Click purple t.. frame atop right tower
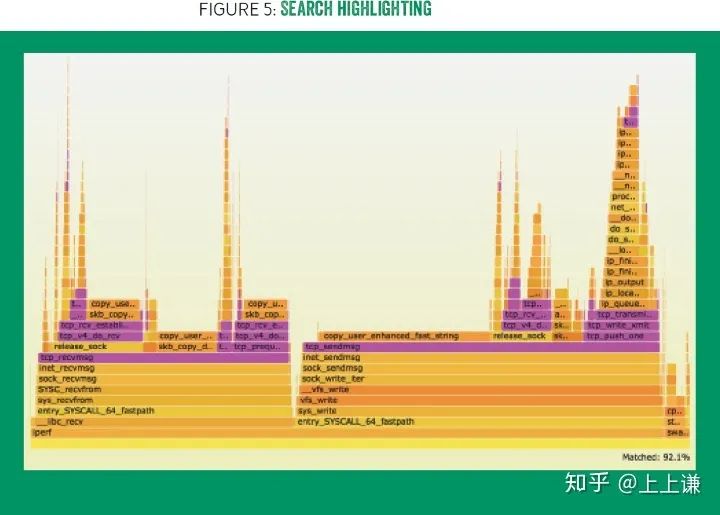Viewport: 720px width, 515px height. [x=630, y=122]
